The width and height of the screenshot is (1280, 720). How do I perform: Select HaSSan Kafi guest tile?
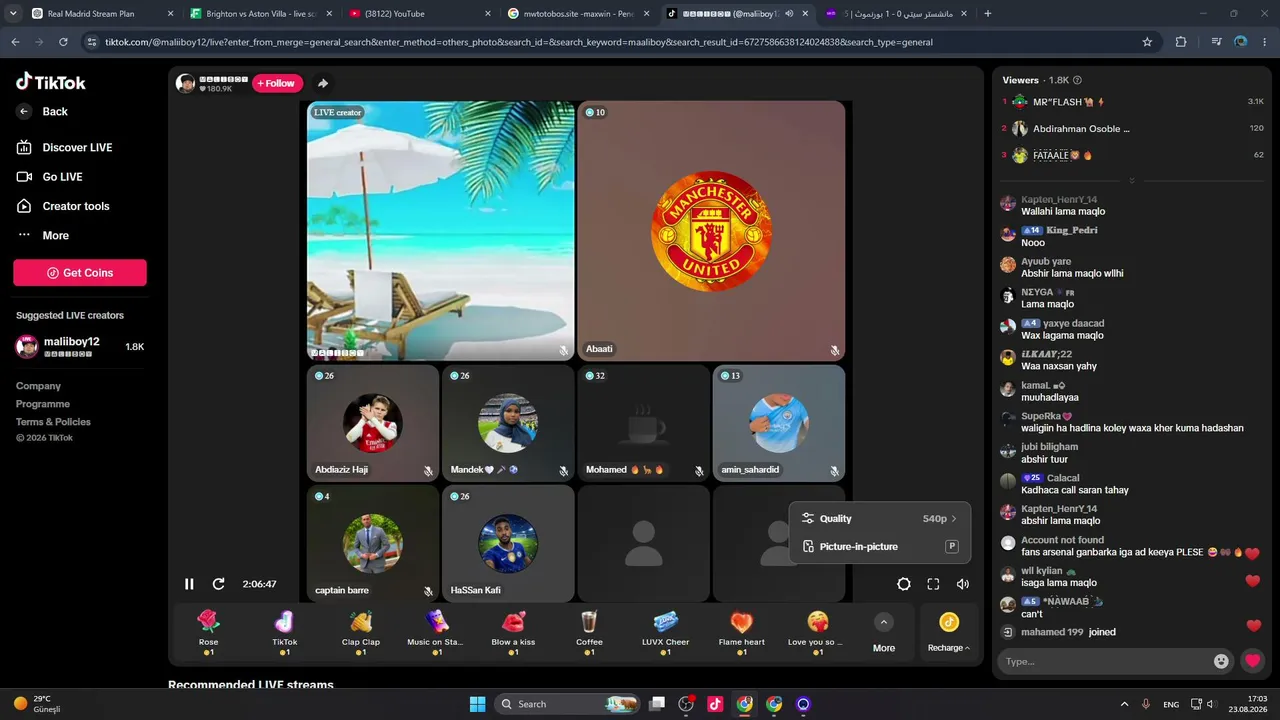(508, 543)
